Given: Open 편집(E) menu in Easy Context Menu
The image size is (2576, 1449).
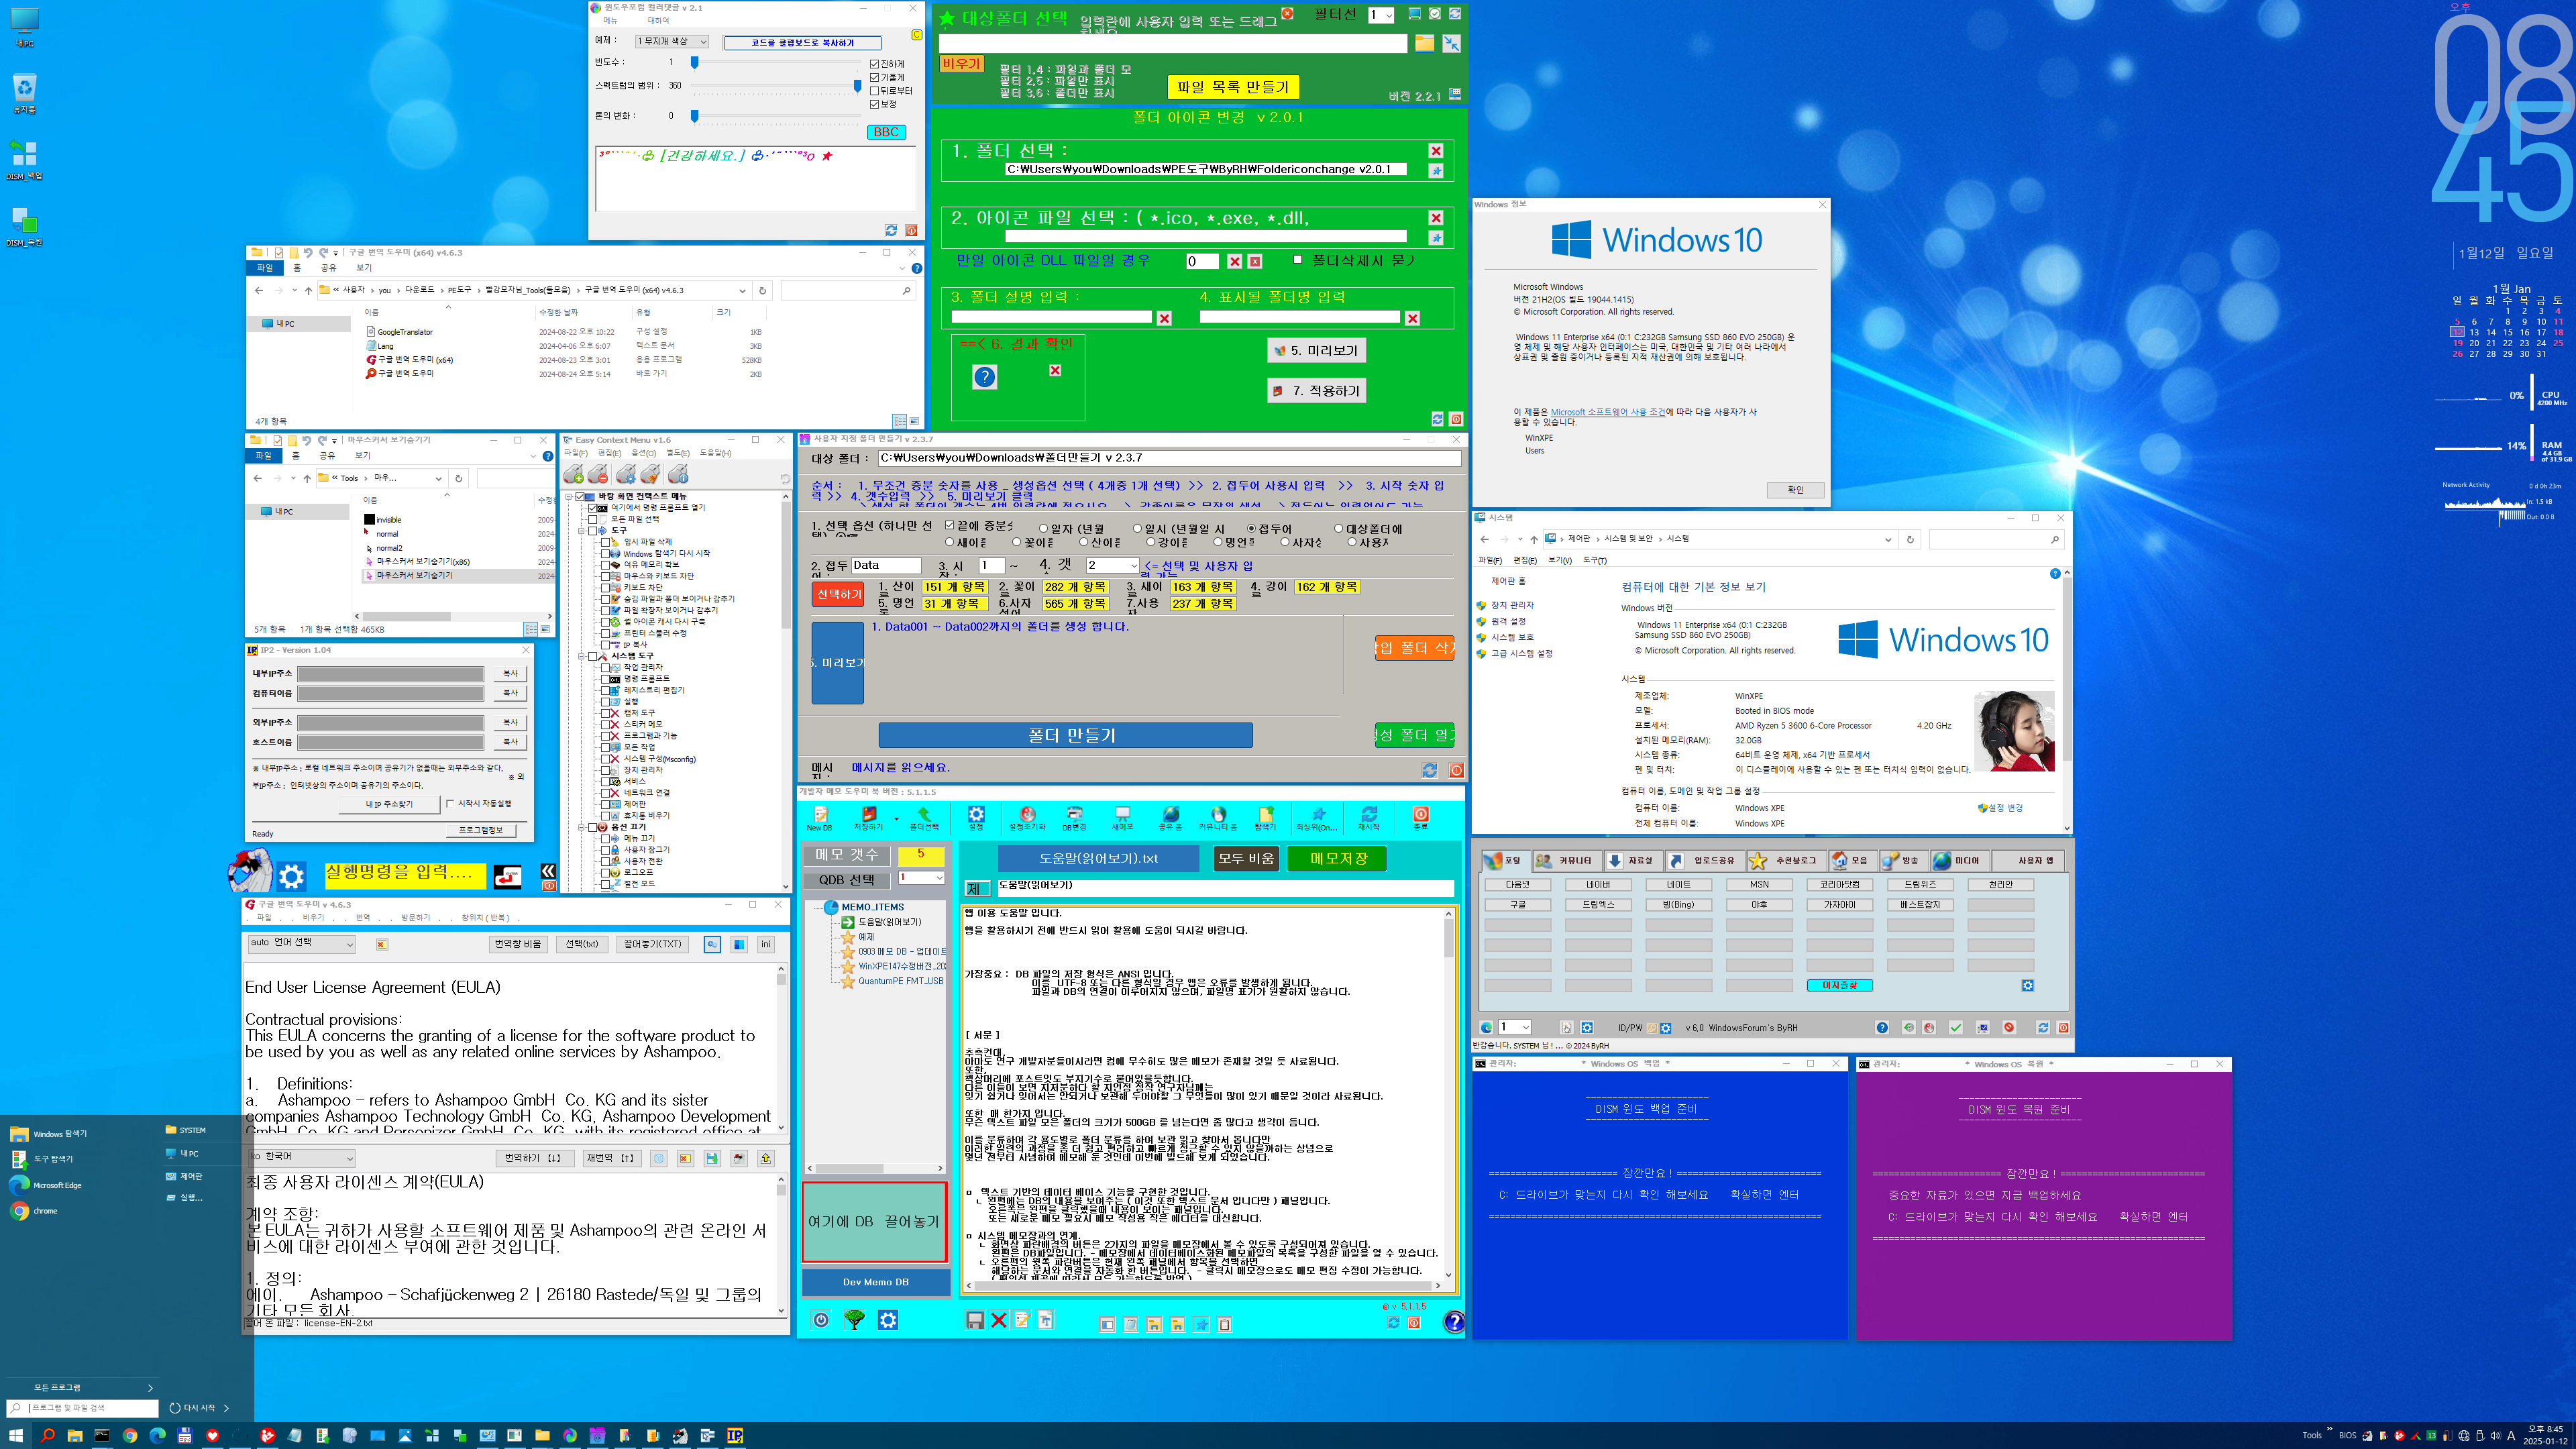Looking at the screenshot, I should 609,453.
